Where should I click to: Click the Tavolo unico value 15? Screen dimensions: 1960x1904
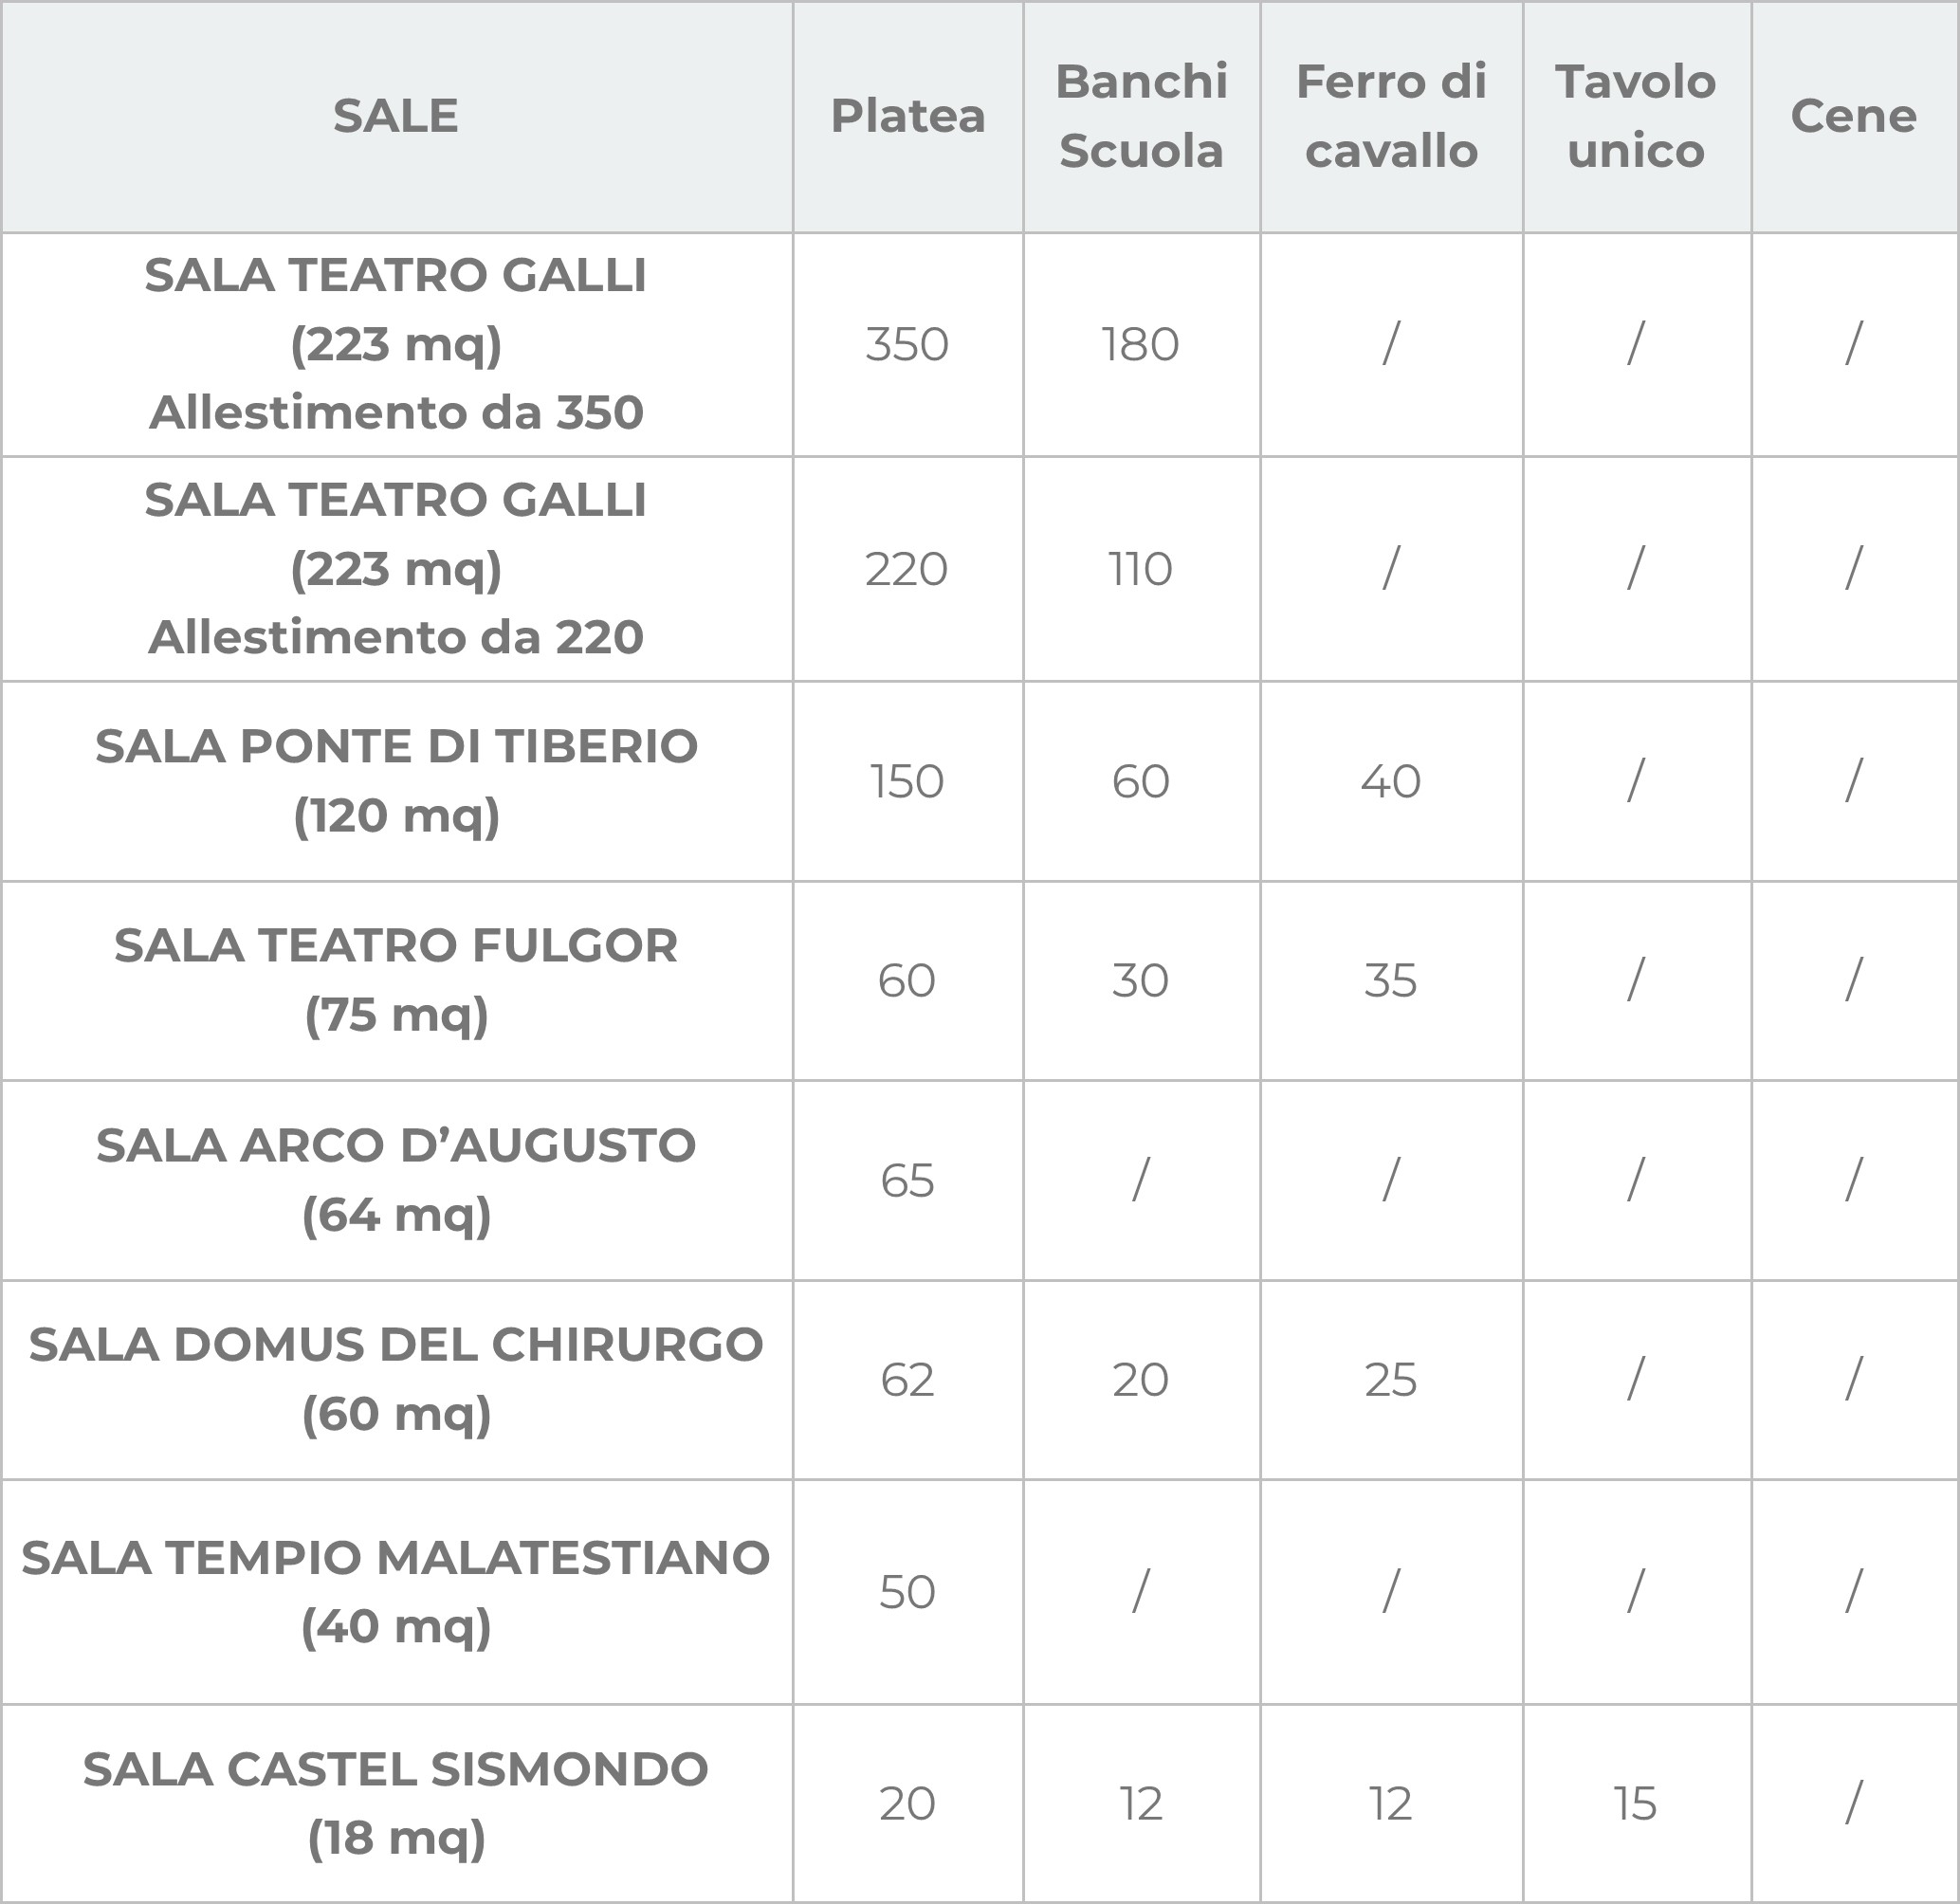coord(1635,1804)
